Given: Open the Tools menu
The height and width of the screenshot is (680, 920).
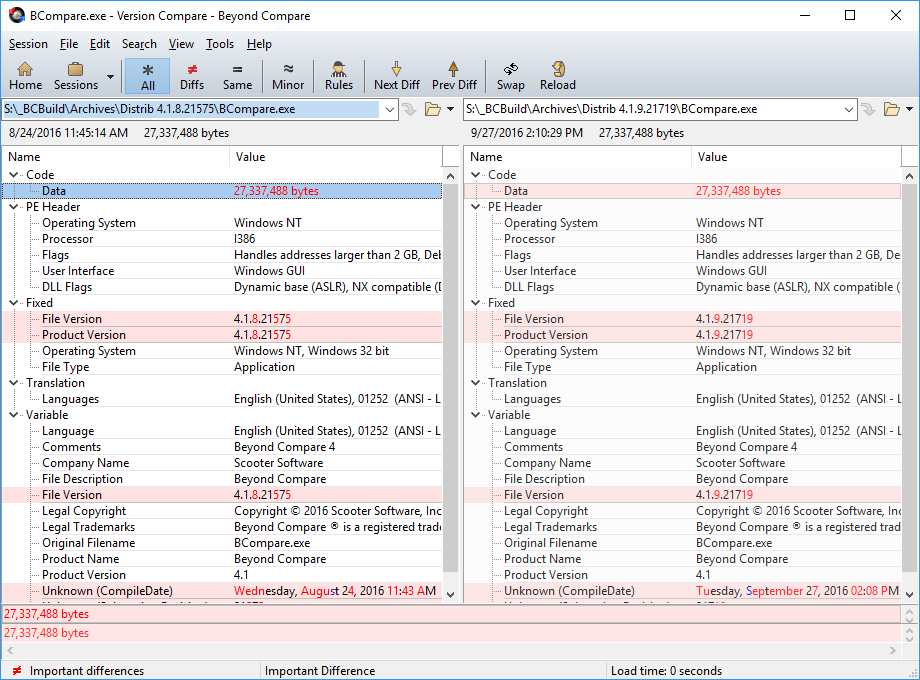Looking at the screenshot, I should point(219,44).
